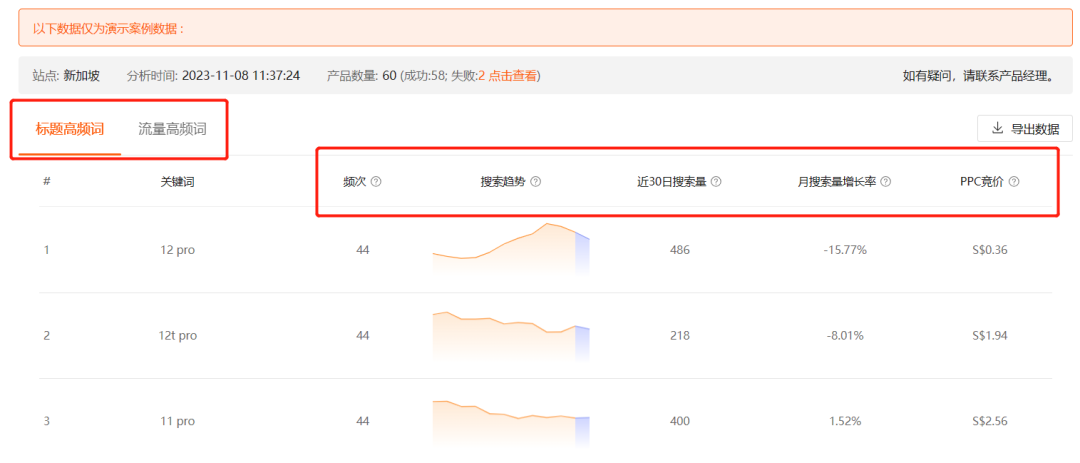Export data with the 导出数据 button
Viewport: 1080px width, 463px height.
pos(1025,128)
